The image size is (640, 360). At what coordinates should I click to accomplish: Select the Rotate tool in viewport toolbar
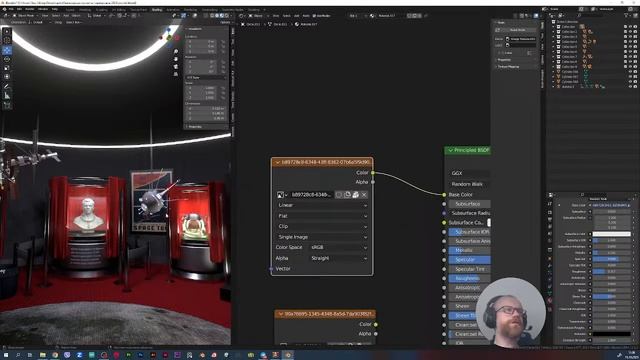point(7,59)
